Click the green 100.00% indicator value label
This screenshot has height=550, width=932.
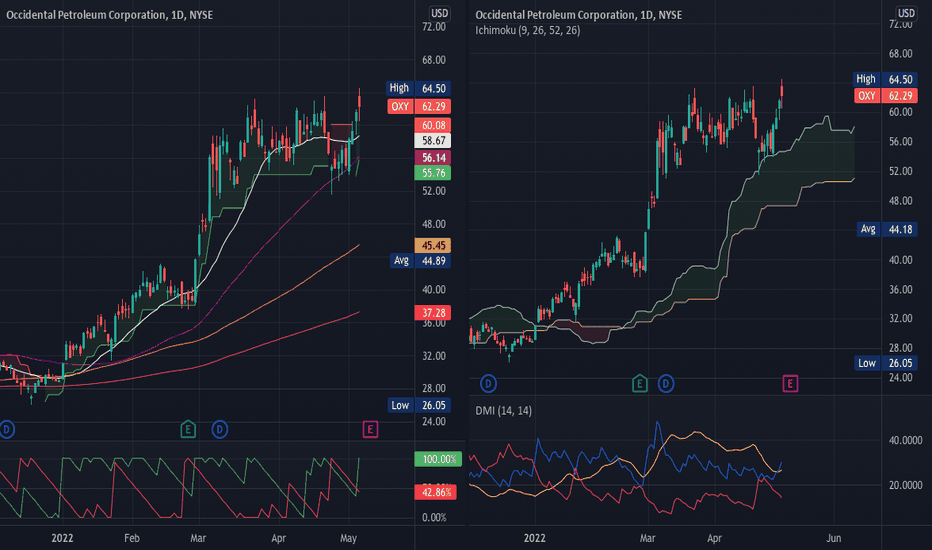pos(438,459)
